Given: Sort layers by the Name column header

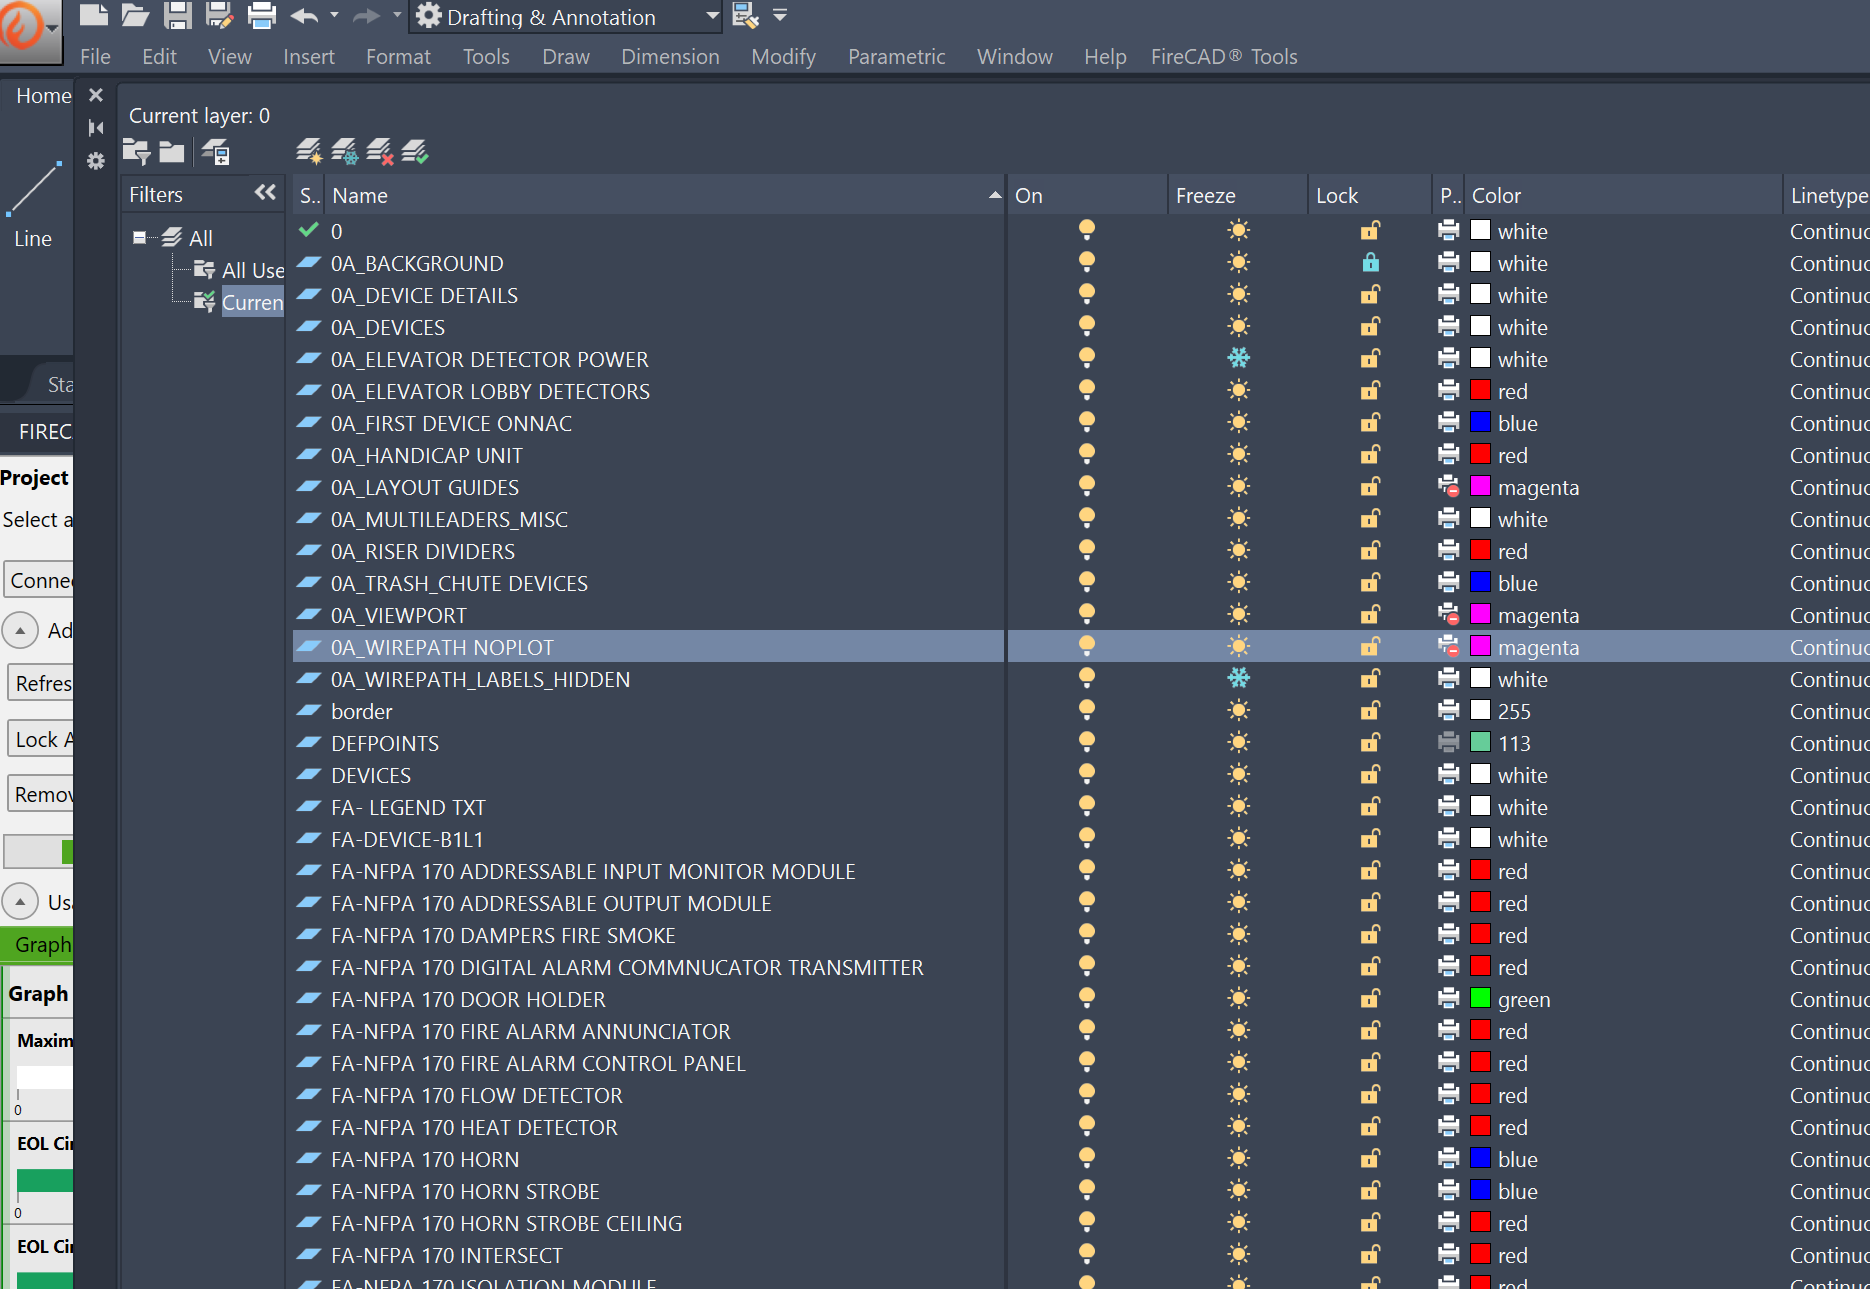Looking at the screenshot, I should coord(664,195).
